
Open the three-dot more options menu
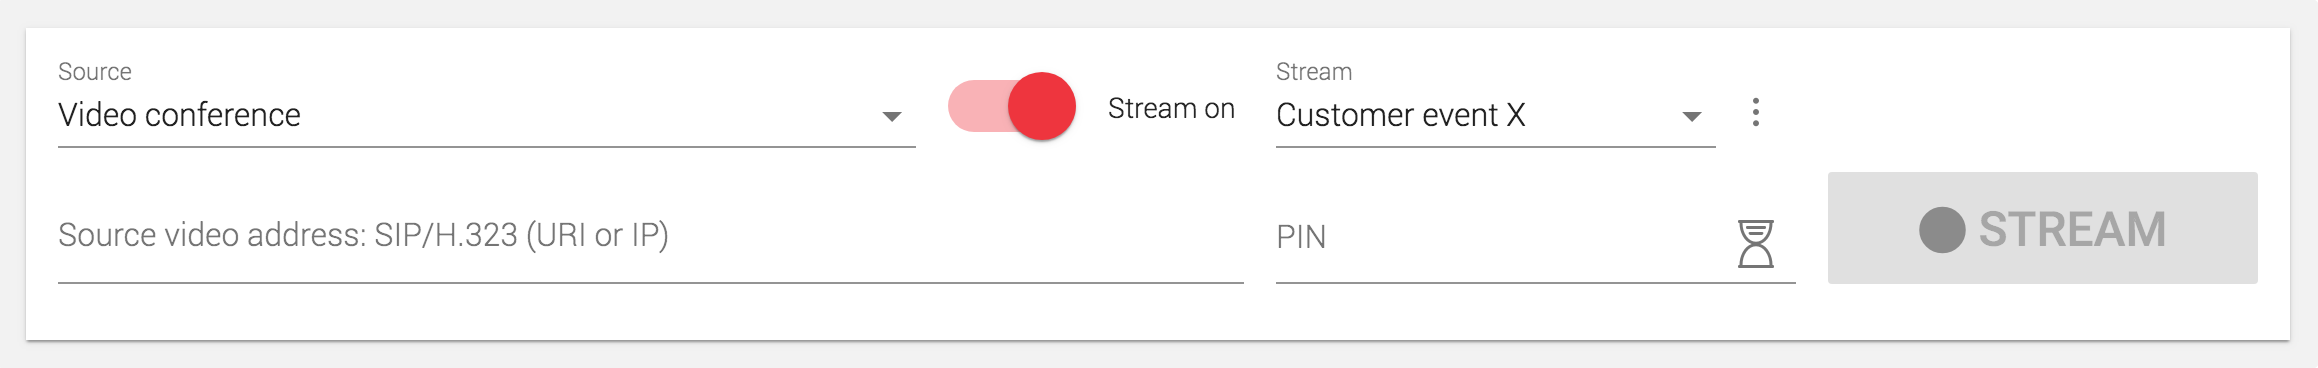point(1756,112)
